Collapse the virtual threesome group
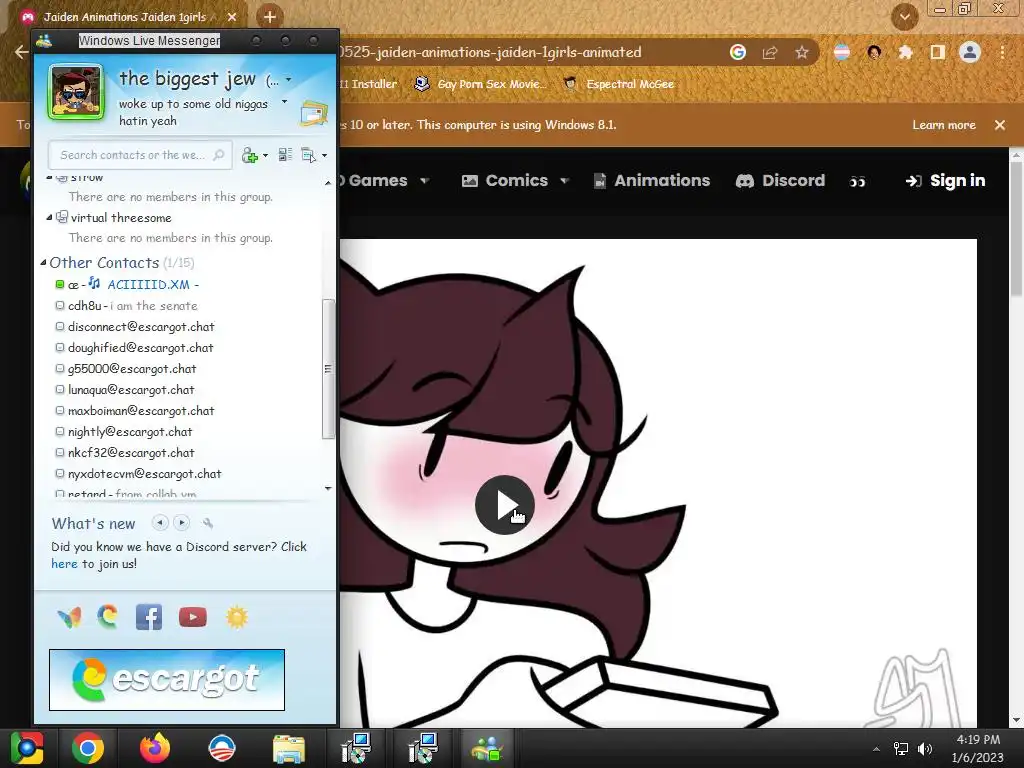This screenshot has width=1024, height=768. point(50,217)
